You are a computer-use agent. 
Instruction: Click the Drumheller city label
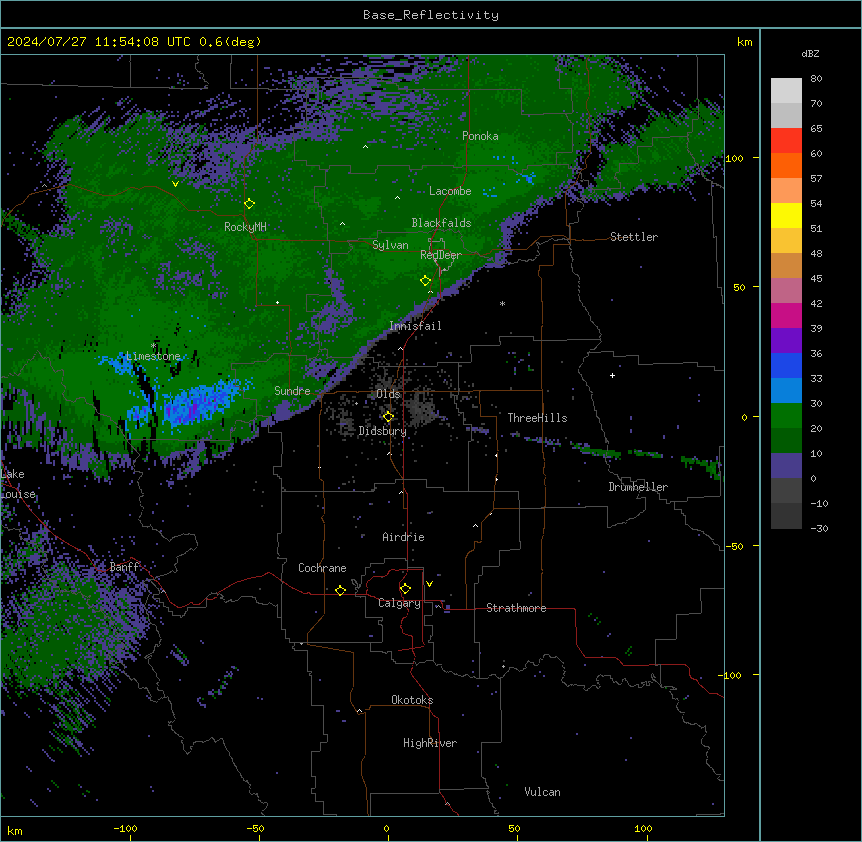click(638, 487)
